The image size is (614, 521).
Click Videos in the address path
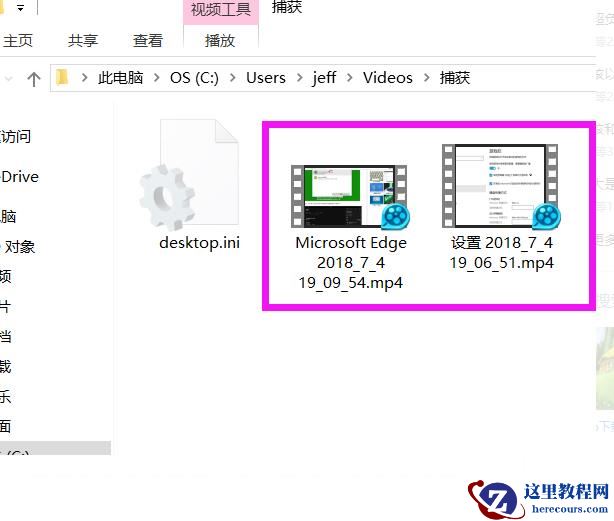[388, 78]
